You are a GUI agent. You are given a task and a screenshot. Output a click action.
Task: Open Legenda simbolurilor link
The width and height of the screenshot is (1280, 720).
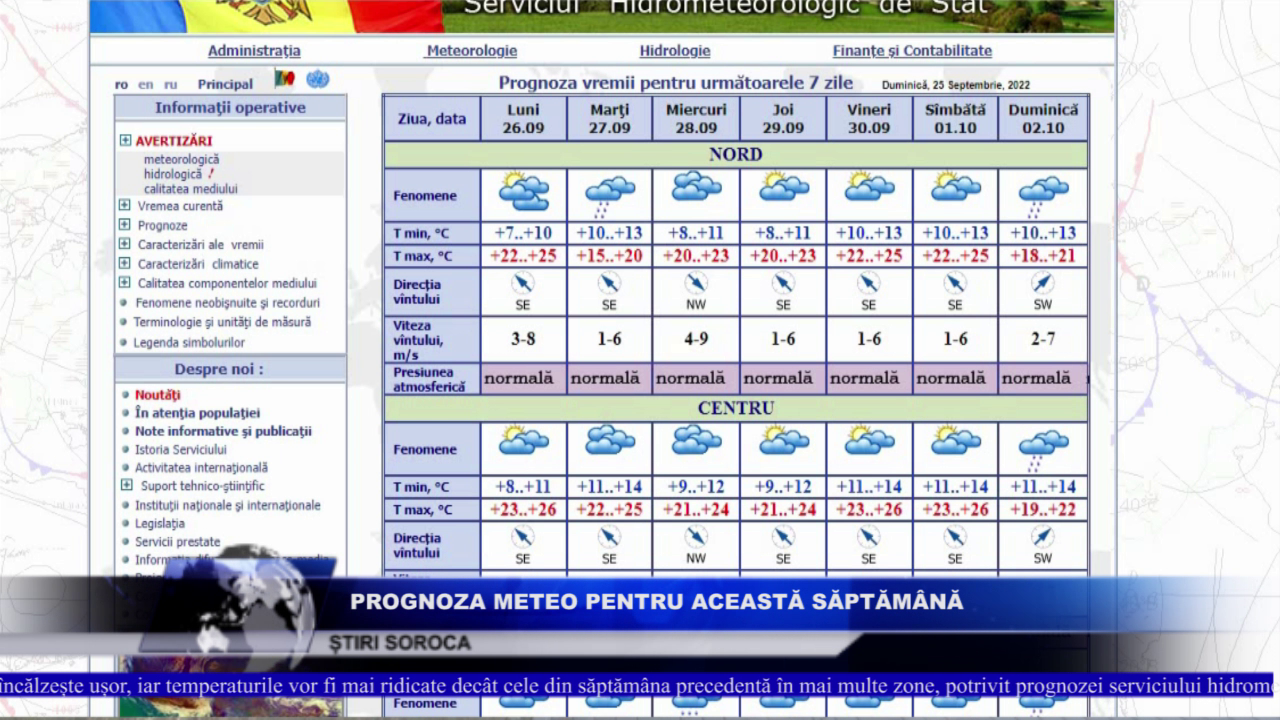click(189, 343)
